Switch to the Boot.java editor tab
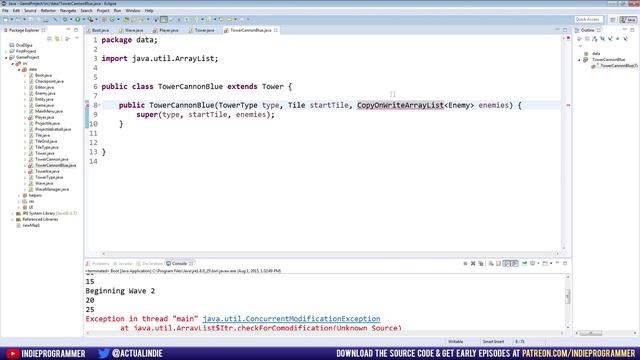Screen dimensions: 640x360 tap(100, 30)
